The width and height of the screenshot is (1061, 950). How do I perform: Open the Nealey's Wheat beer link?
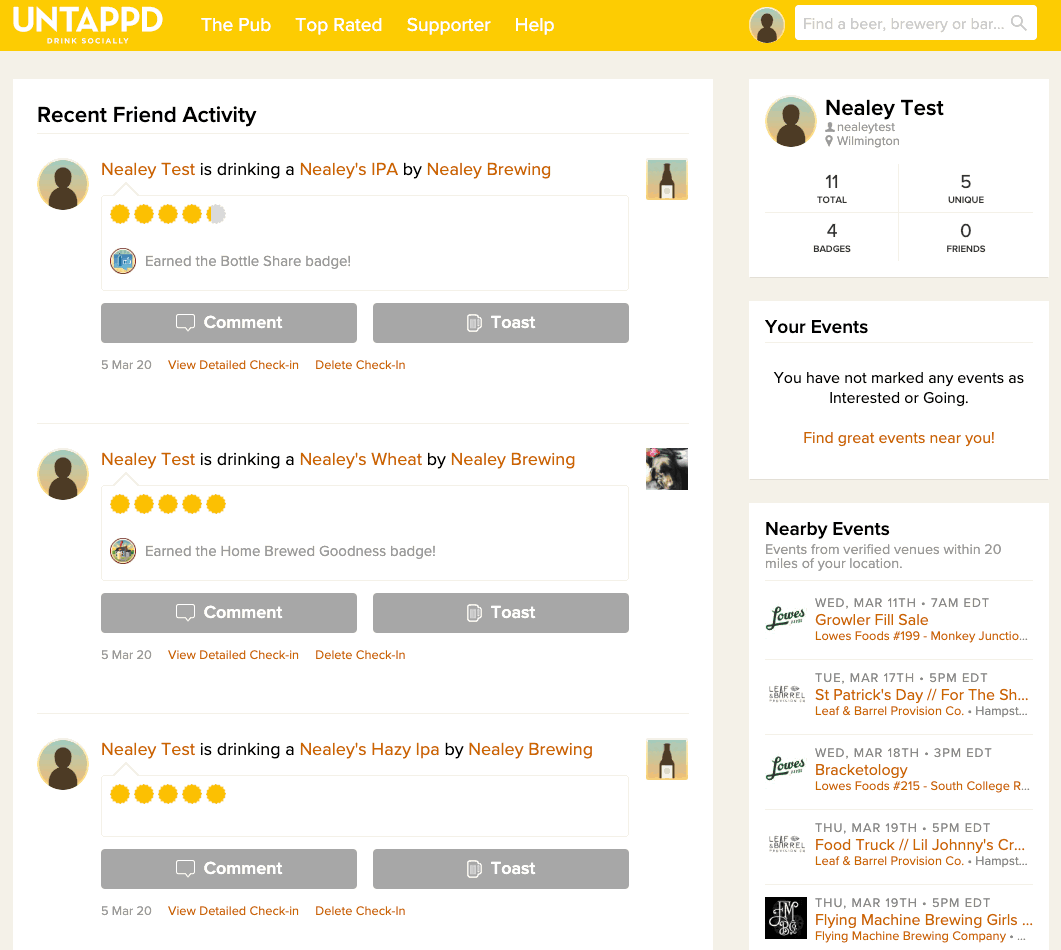click(361, 459)
